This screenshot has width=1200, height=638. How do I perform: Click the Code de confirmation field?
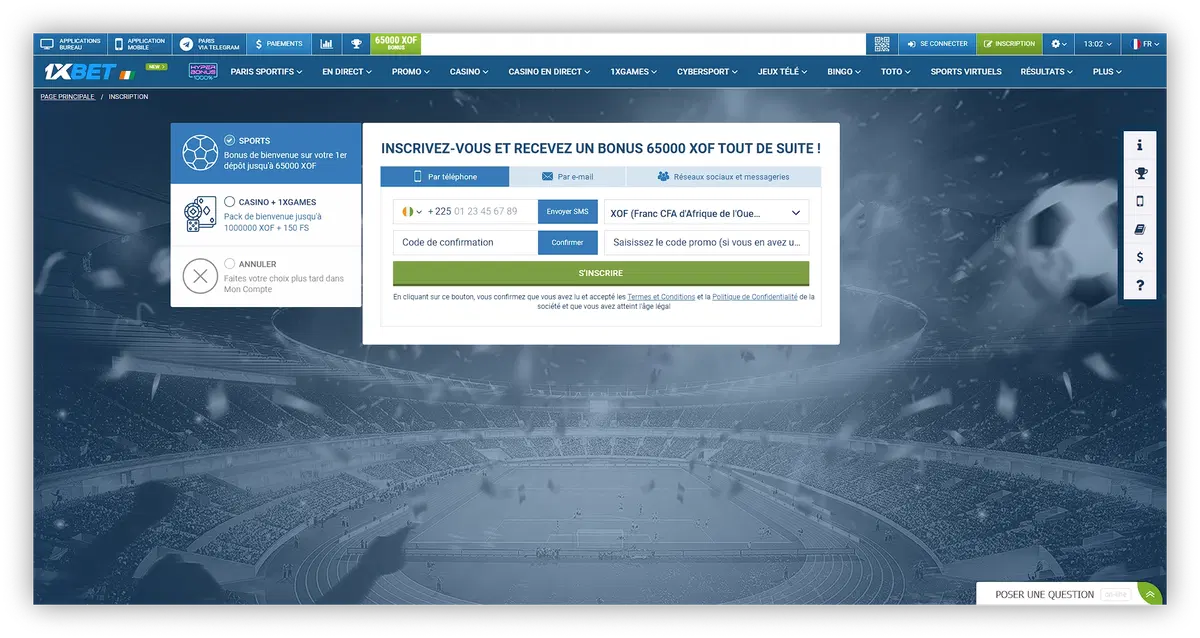pos(465,243)
